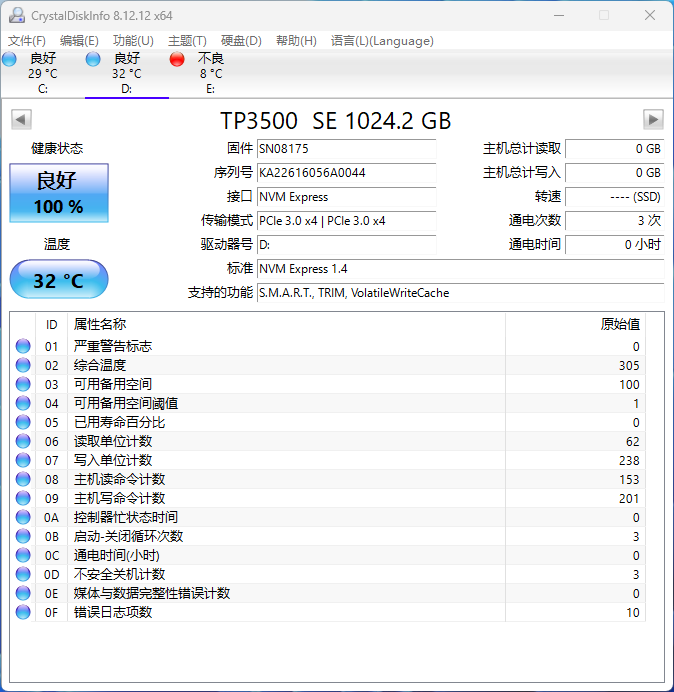Select drive D: status tab (32 °C)
Image resolution: width=674 pixels, height=692 pixels.
coord(127,73)
